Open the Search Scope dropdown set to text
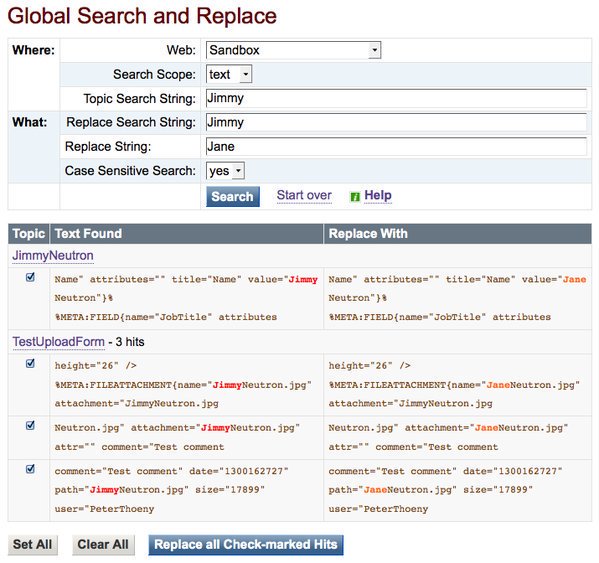599x563 pixels. (229, 74)
